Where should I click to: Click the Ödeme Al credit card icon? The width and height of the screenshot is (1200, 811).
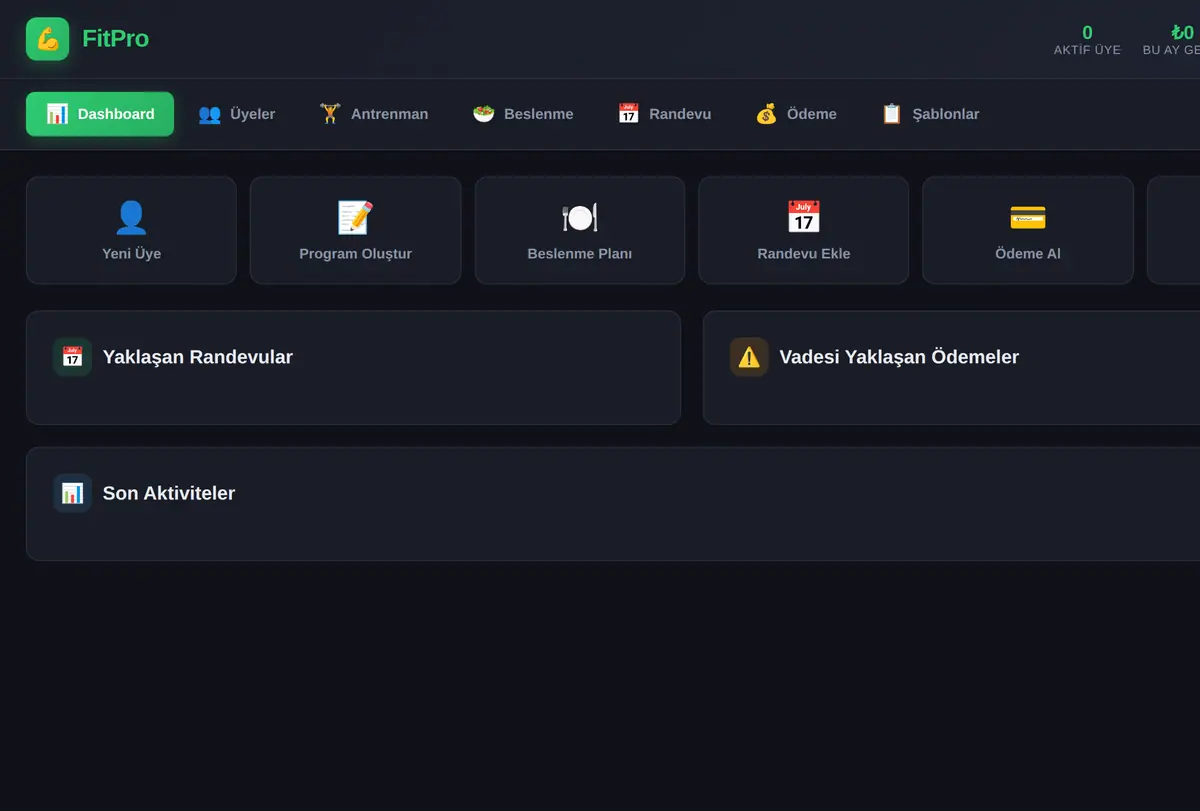(1028, 217)
